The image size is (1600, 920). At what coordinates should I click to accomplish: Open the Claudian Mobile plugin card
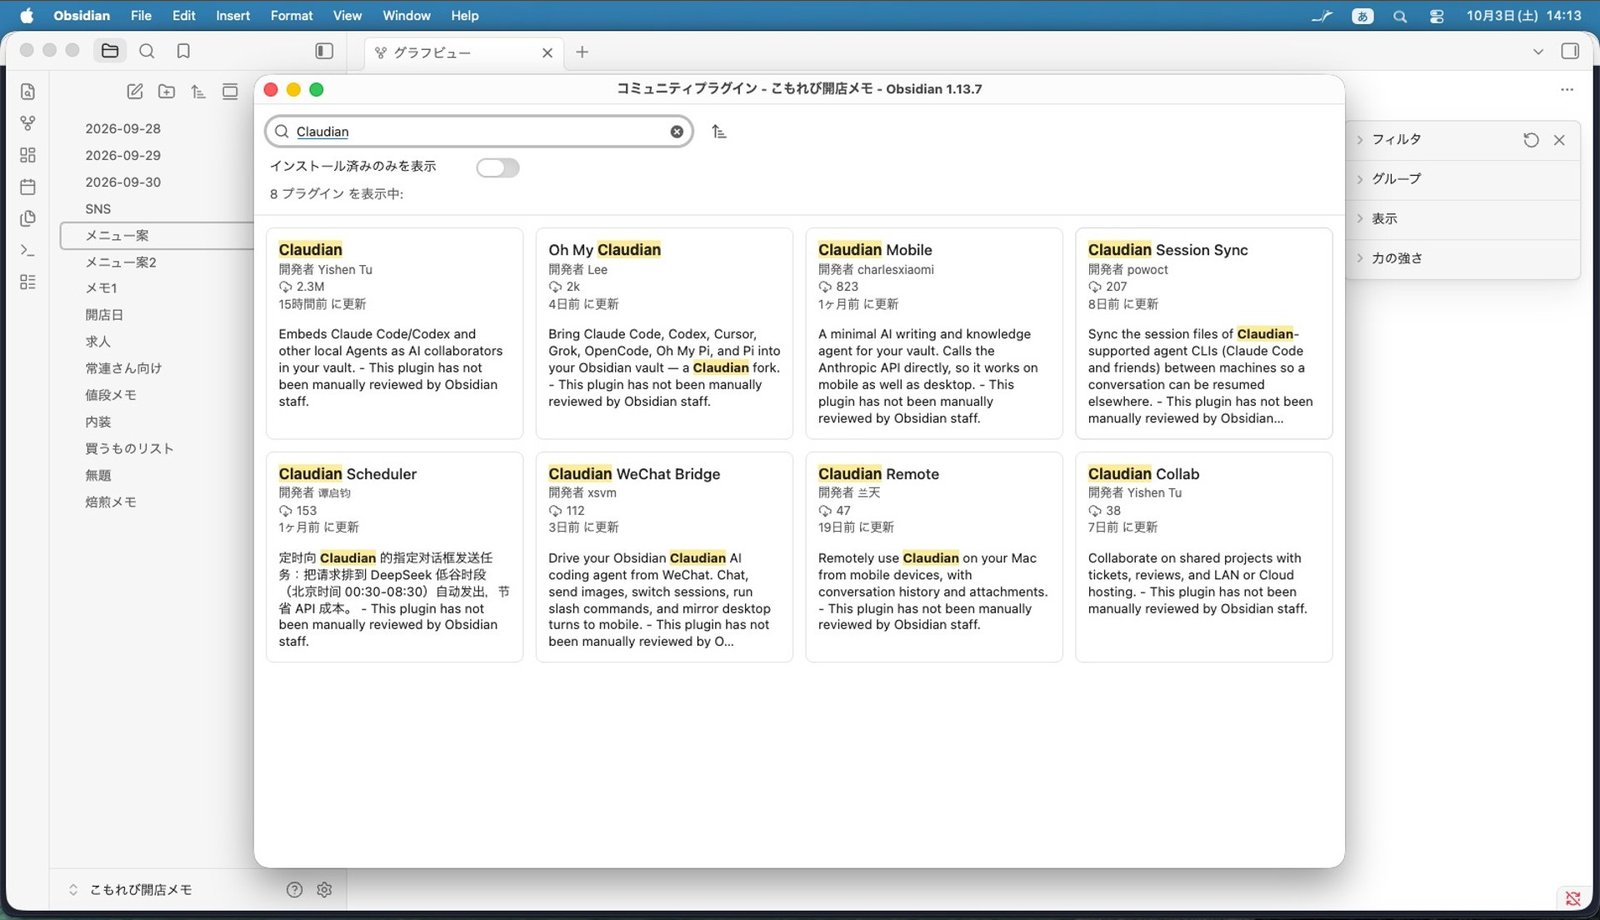(x=934, y=333)
